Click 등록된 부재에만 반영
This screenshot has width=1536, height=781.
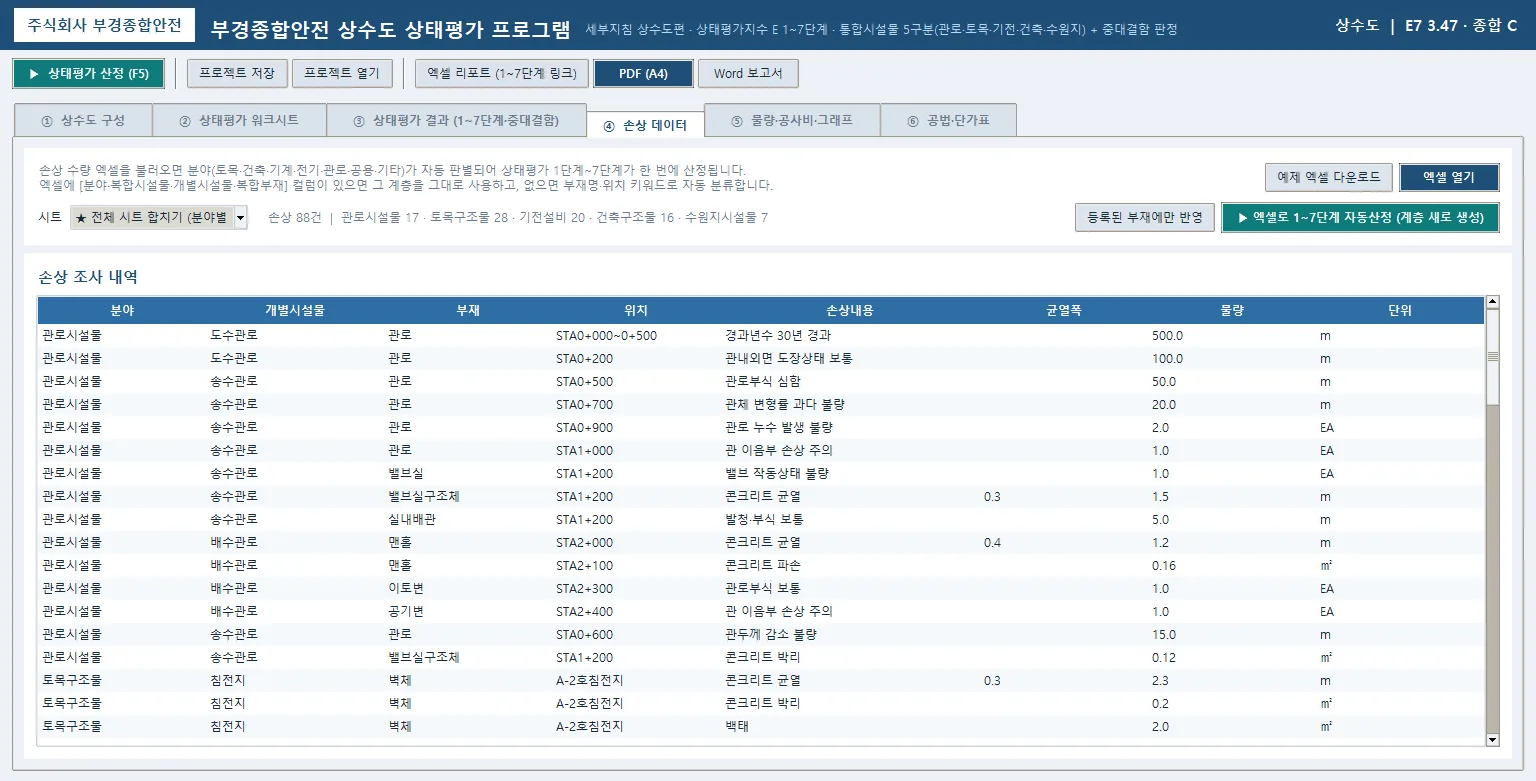click(x=1145, y=217)
